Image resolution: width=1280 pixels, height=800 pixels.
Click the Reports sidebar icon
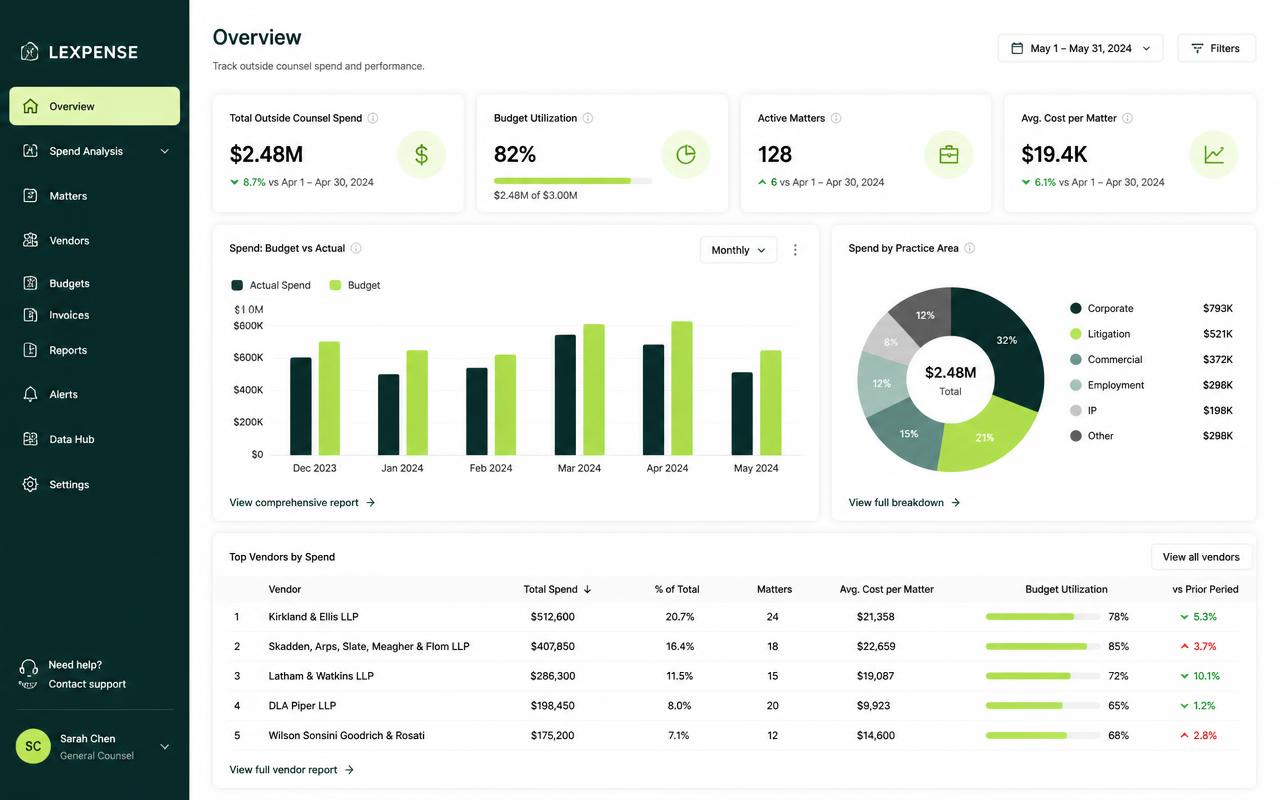click(x=30, y=350)
